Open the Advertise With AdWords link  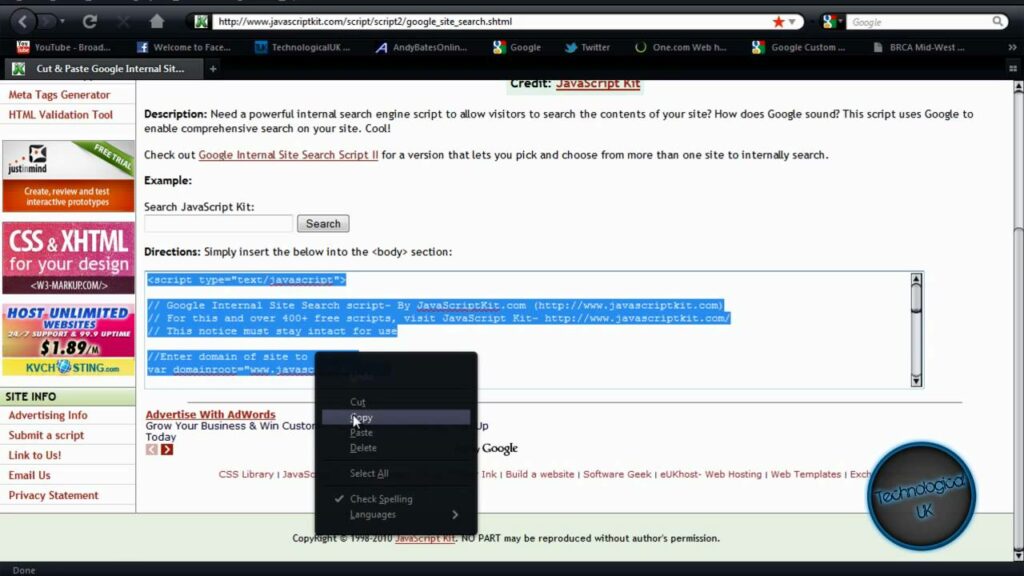click(x=210, y=415)
